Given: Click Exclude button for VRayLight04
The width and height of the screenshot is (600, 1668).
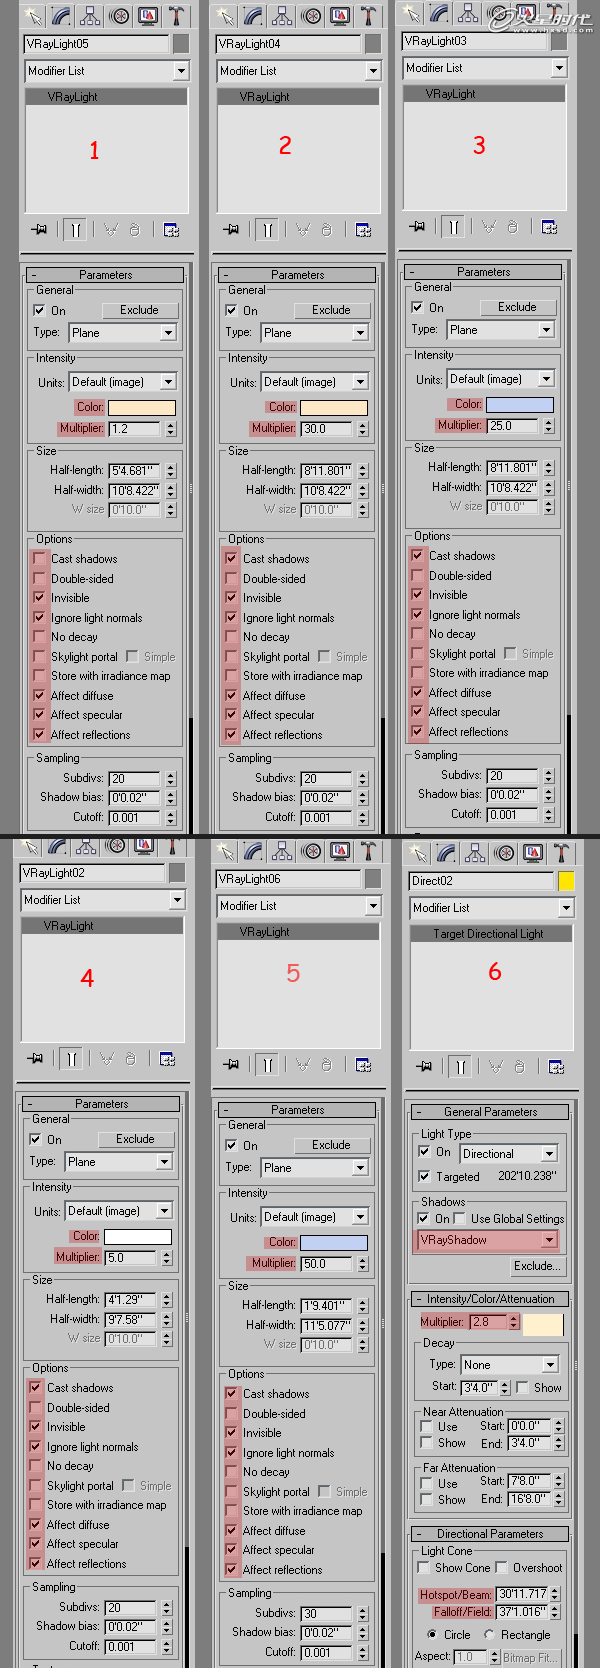Looking at the screenshot, I should point(331,310).
